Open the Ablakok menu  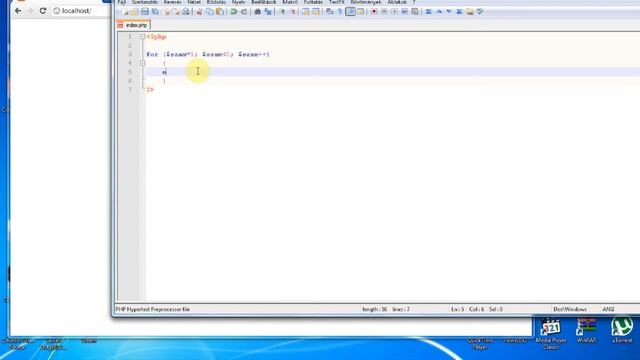pos(397,2)
